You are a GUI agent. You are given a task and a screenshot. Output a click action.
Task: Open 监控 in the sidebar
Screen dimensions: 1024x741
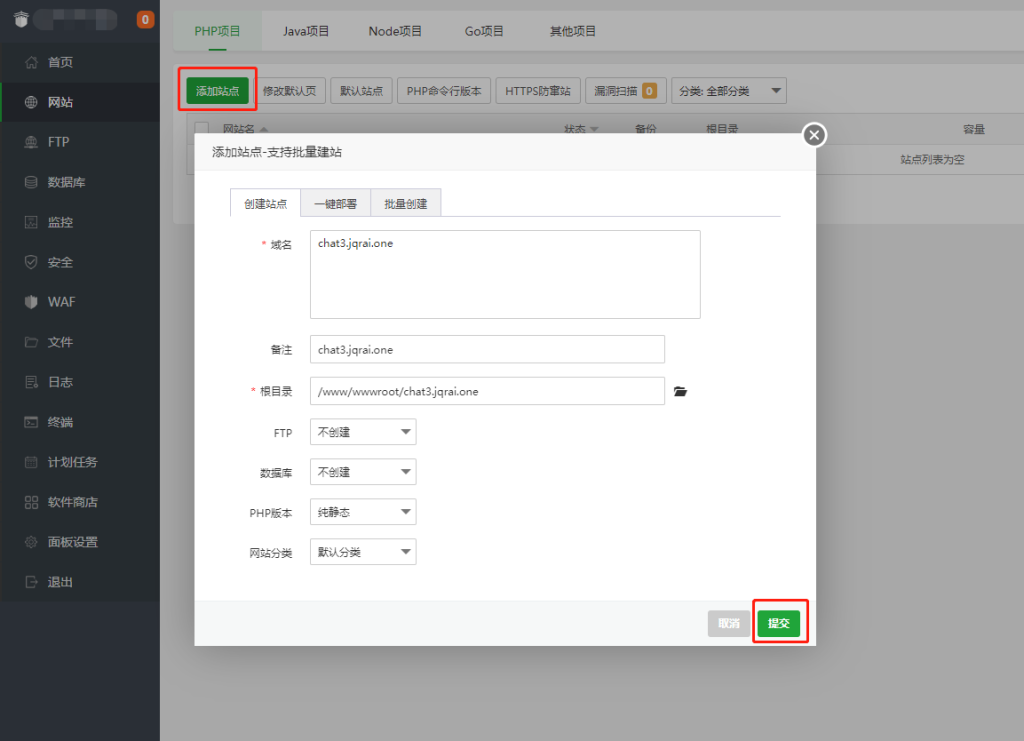80,222
